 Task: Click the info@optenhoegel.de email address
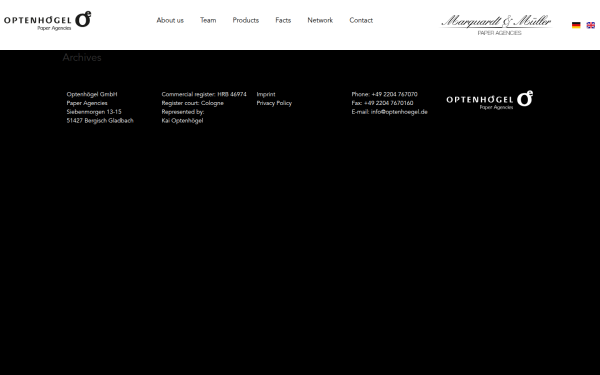[x=399, y=112]
